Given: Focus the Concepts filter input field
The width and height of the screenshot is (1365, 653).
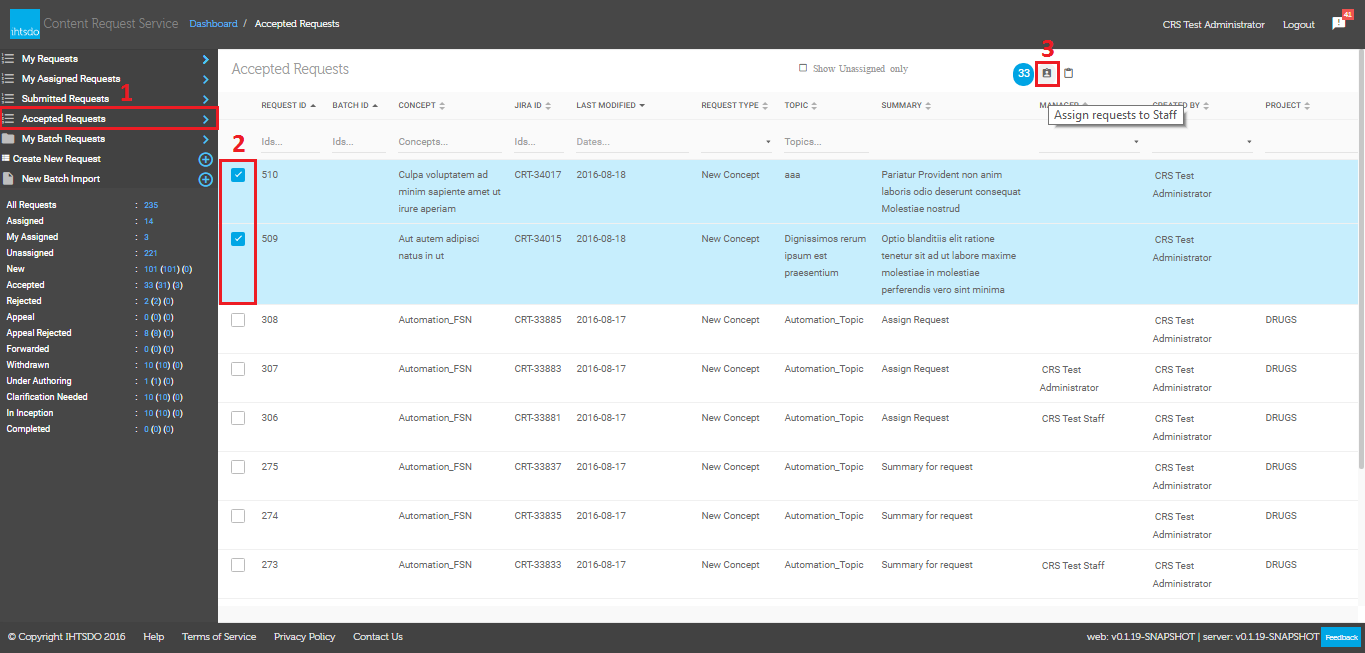Looking at the screenshot, I should (448, 142).
